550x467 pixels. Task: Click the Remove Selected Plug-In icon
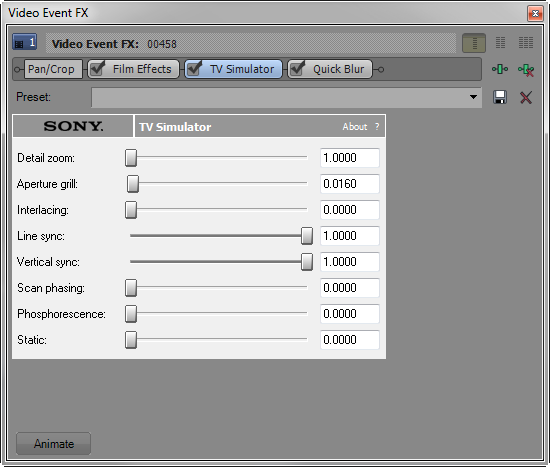pos(526,69)
